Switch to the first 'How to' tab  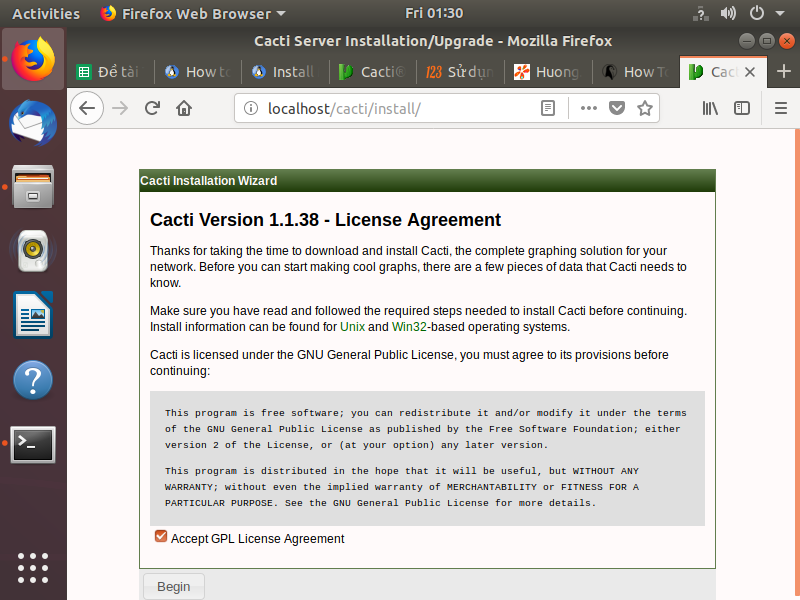tap(198, 72)
